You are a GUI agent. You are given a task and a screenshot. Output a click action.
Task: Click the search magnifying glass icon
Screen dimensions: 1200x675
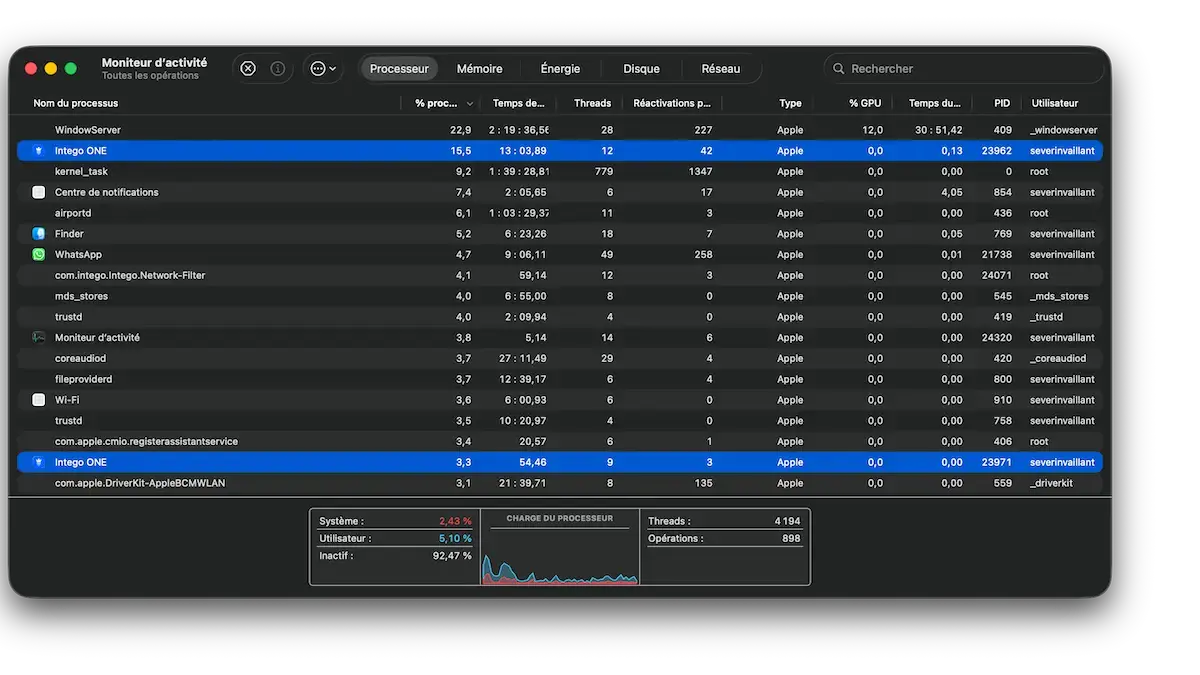tap(838, 69)
